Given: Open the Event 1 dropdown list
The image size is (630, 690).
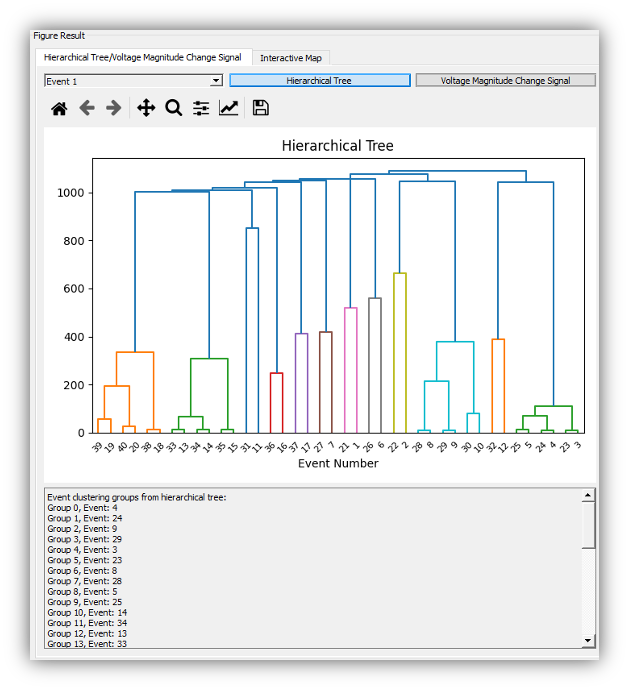Looking at the screenshot, I should click(x=133, y=81).
